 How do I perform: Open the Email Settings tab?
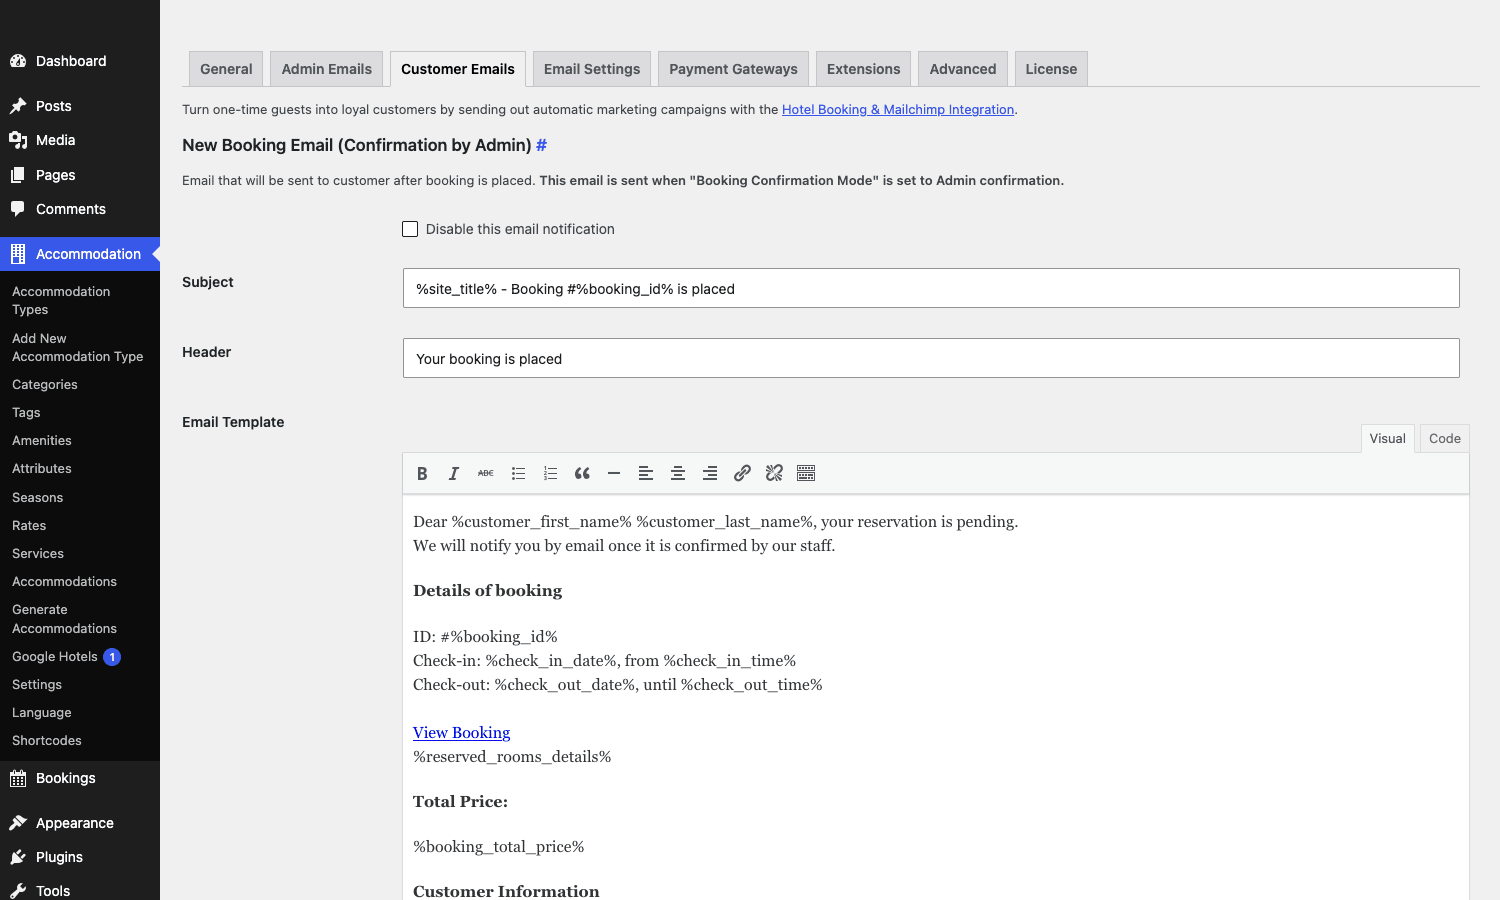tap(592, 69)
